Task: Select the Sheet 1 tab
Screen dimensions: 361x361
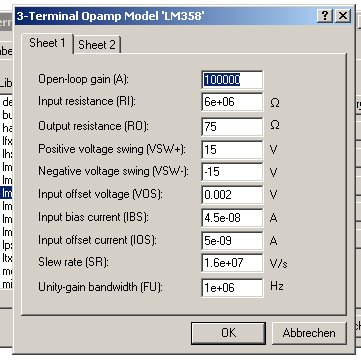Action: pyautogui.click(x=47, y=43)
